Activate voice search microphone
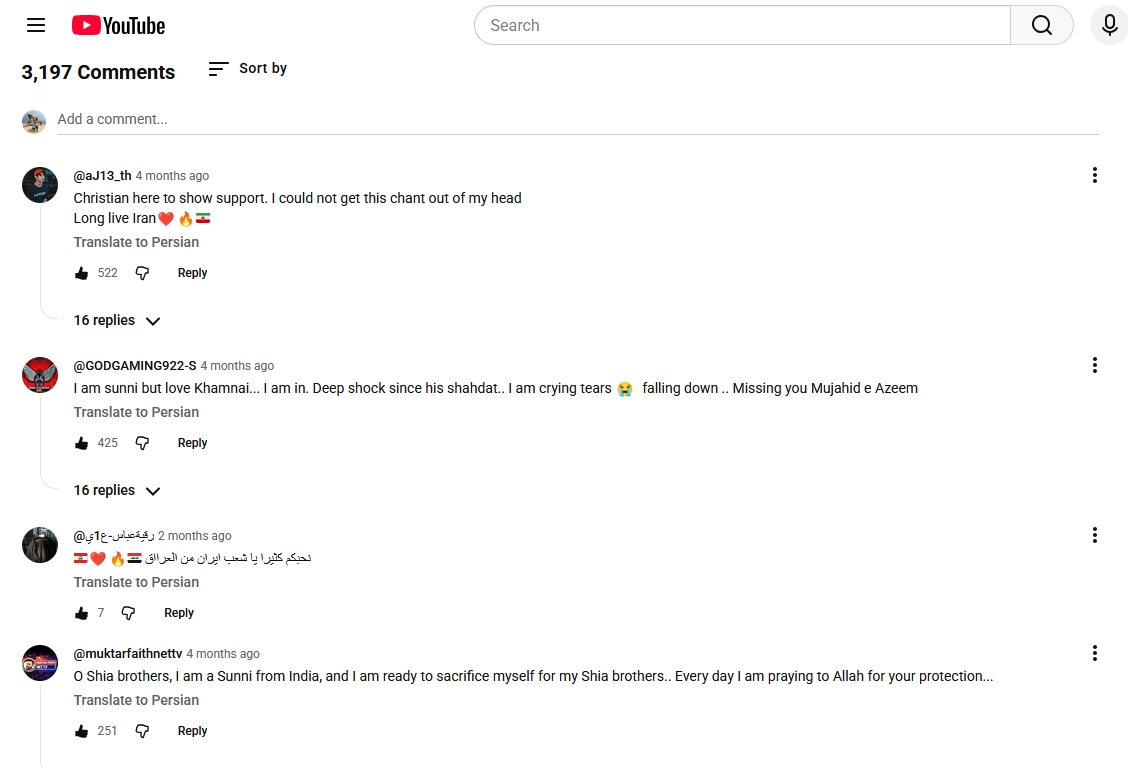Screen dimensions: 1128x768 tap(1109, 25)
